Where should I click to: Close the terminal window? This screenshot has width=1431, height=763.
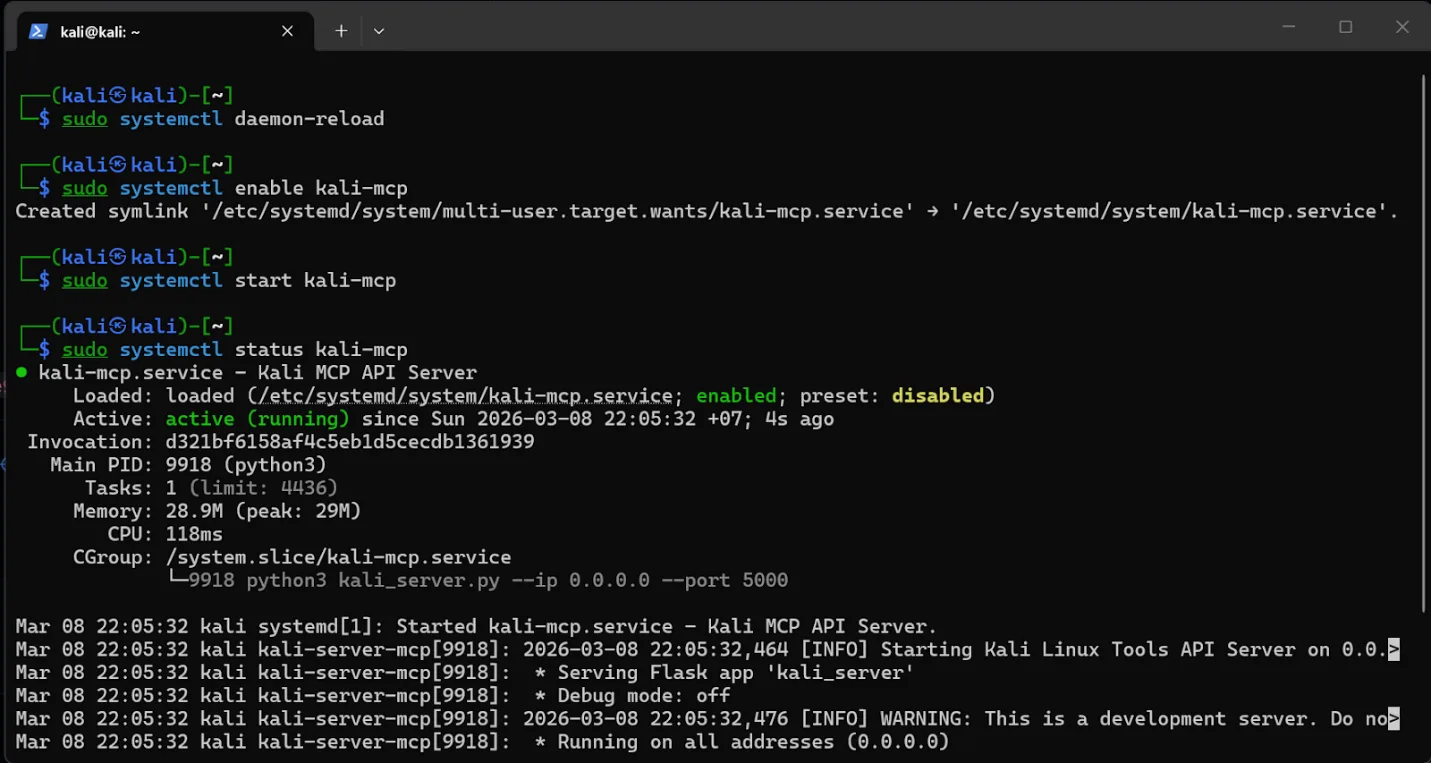[1402, 28]
